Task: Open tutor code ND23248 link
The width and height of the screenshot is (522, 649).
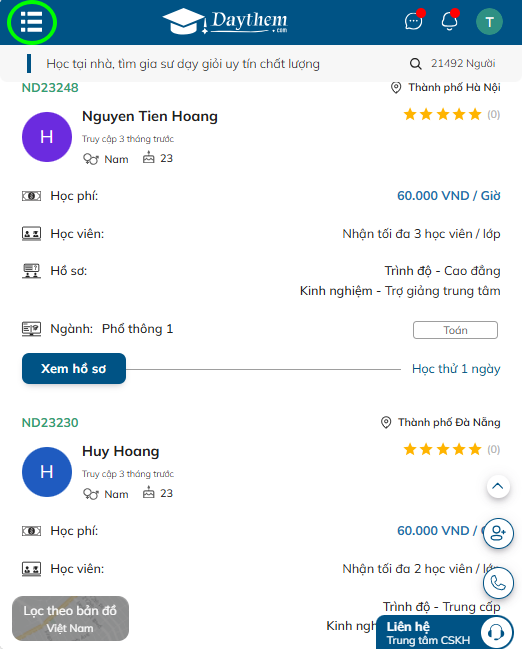Action: [x=50, y=87]
